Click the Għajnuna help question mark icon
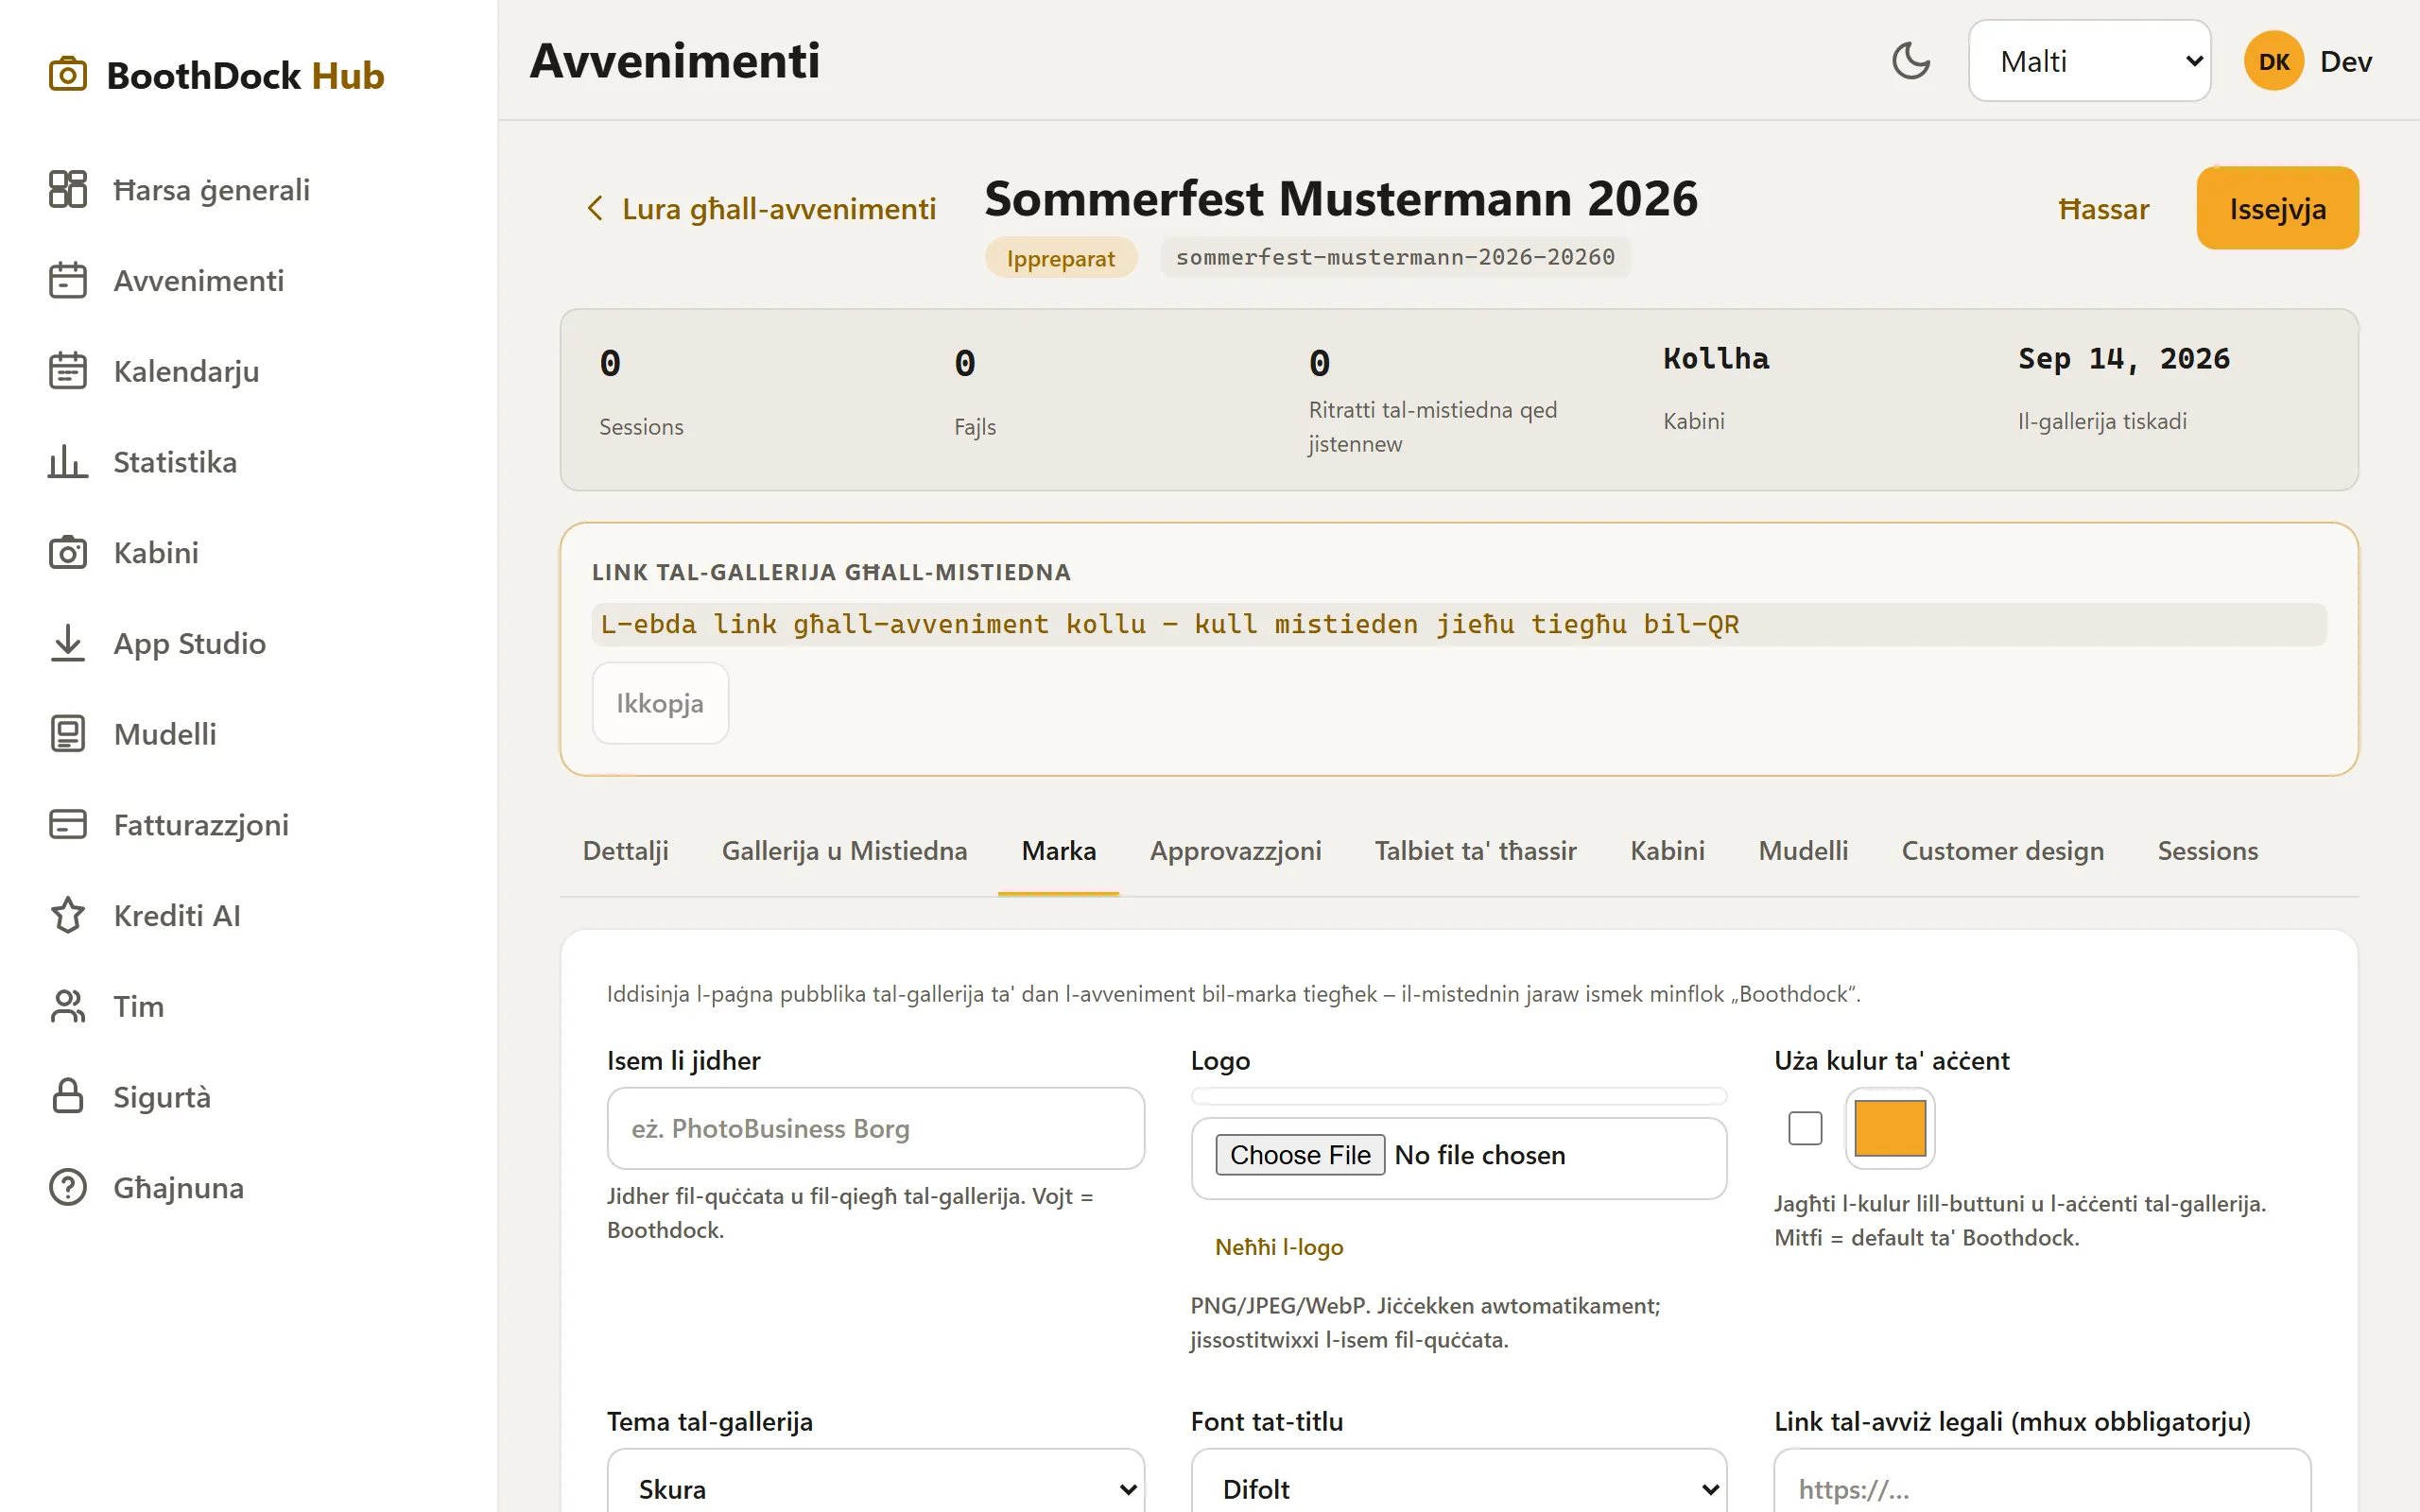 pyautogui.click(x=67, y=1188)
